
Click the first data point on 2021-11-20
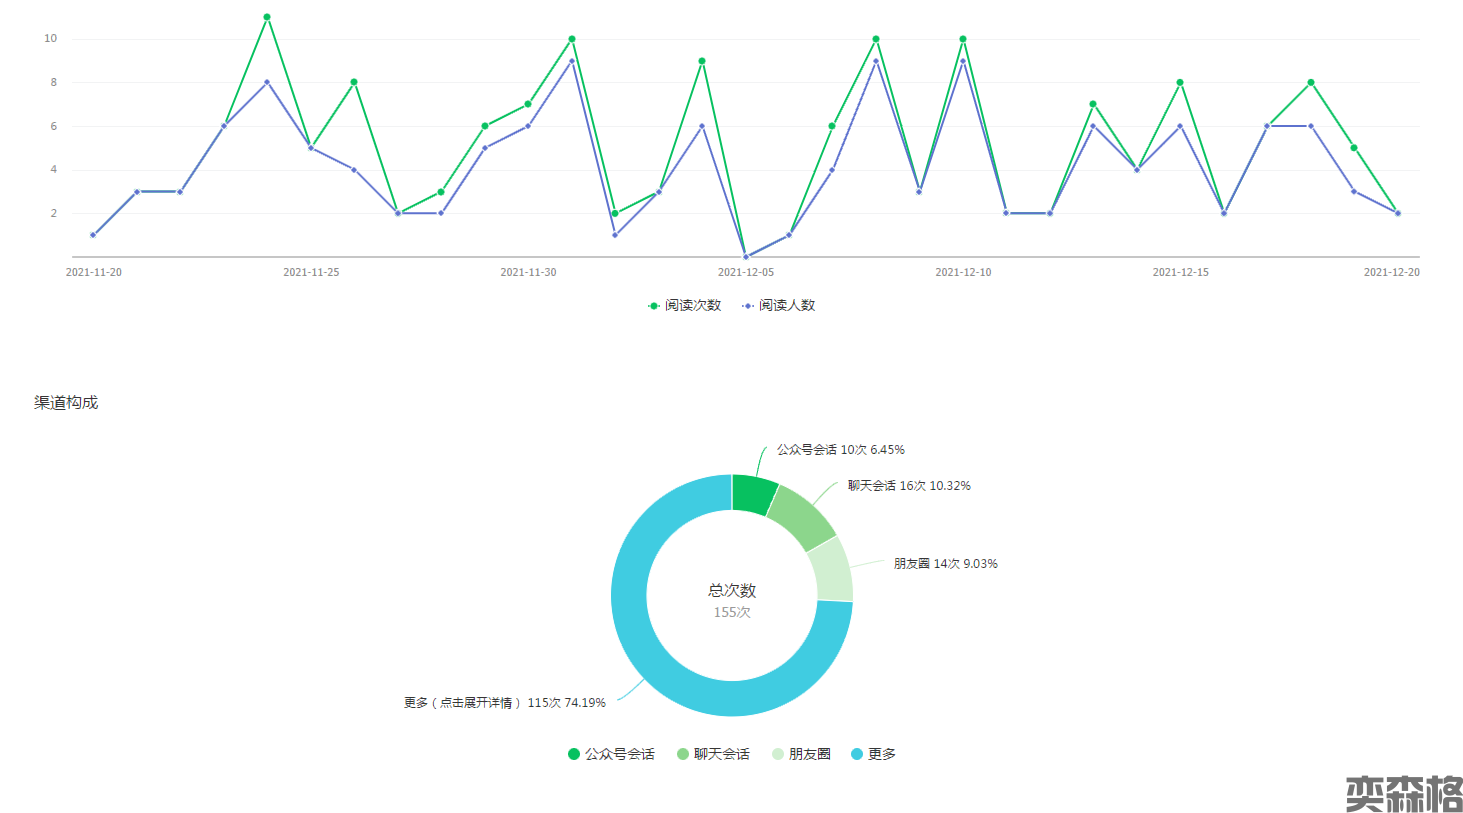(x=93, y=235)
